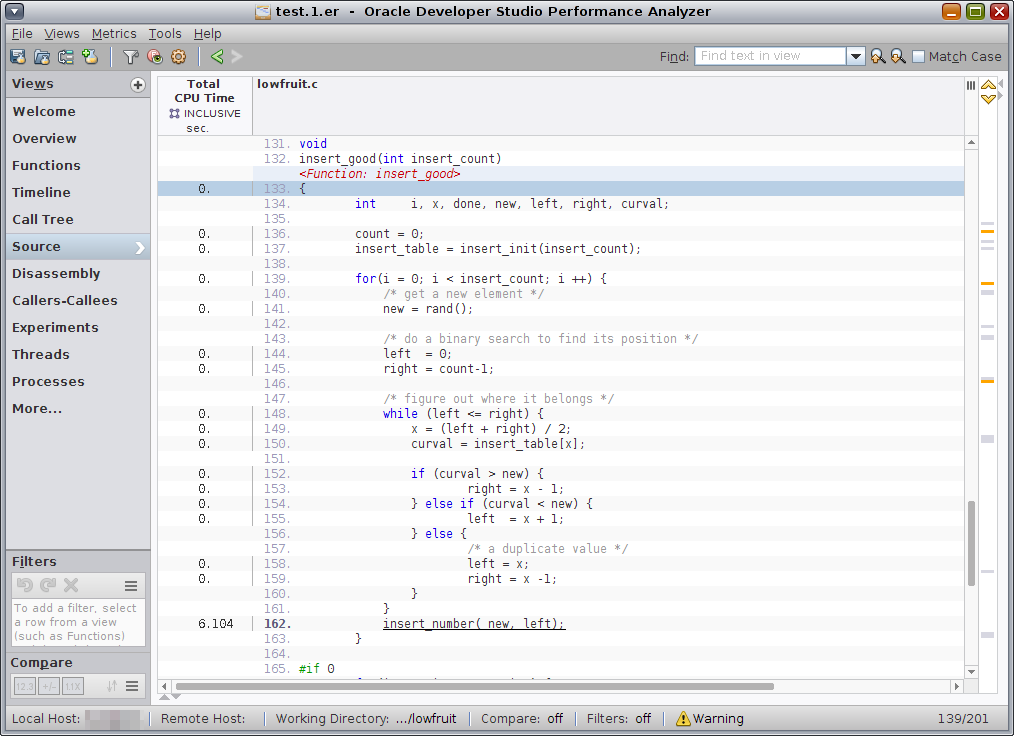
Task: Select source line 162 insert_number call
Action: [474, 624]
